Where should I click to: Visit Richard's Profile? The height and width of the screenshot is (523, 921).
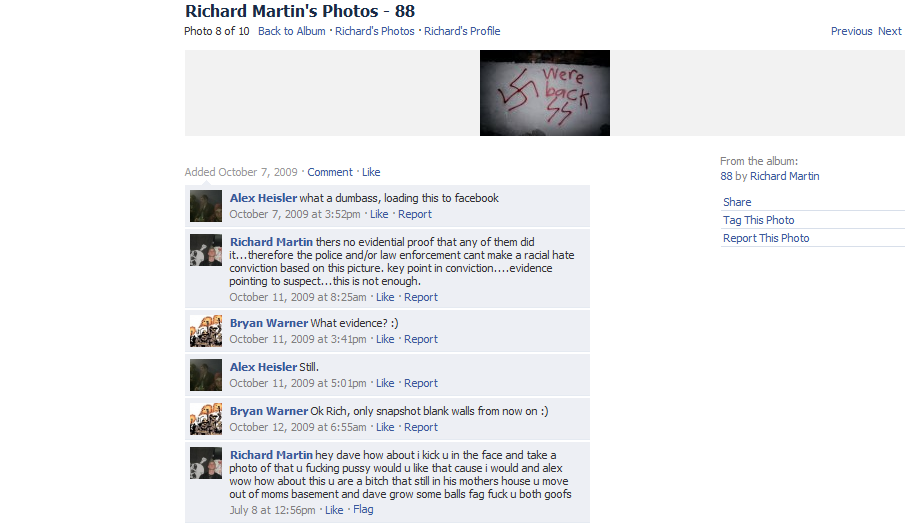pyautogui.click(x=462, y=31)
